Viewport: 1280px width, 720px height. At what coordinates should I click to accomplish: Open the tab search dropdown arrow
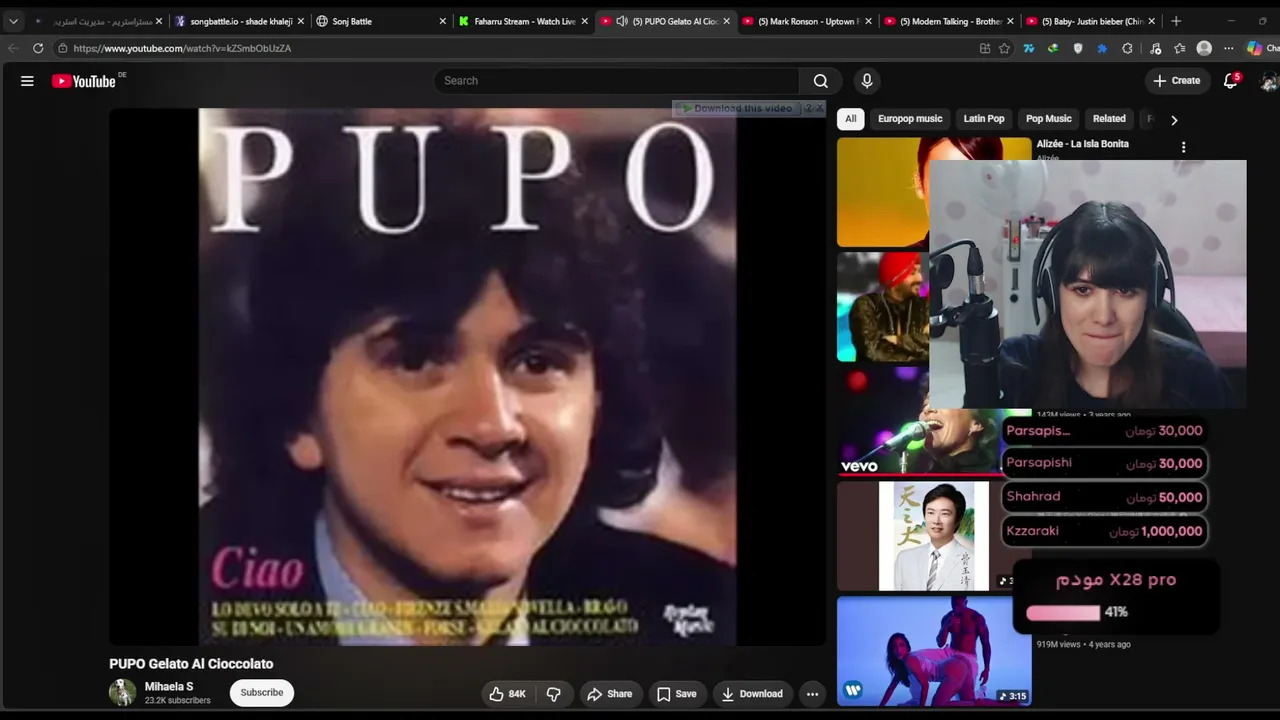pyautogui.click(x=13, y=21)
